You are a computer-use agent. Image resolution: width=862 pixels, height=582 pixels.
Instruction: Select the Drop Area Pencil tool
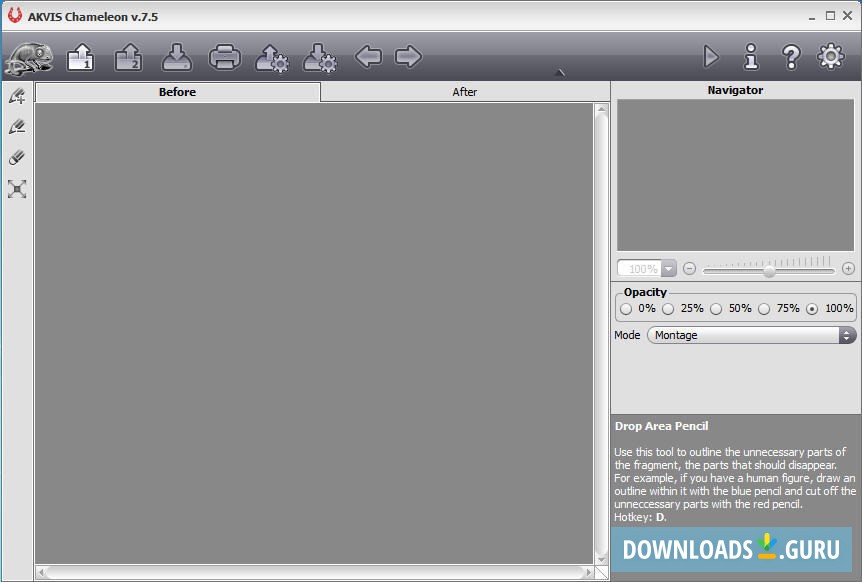(x=16, y=126)
